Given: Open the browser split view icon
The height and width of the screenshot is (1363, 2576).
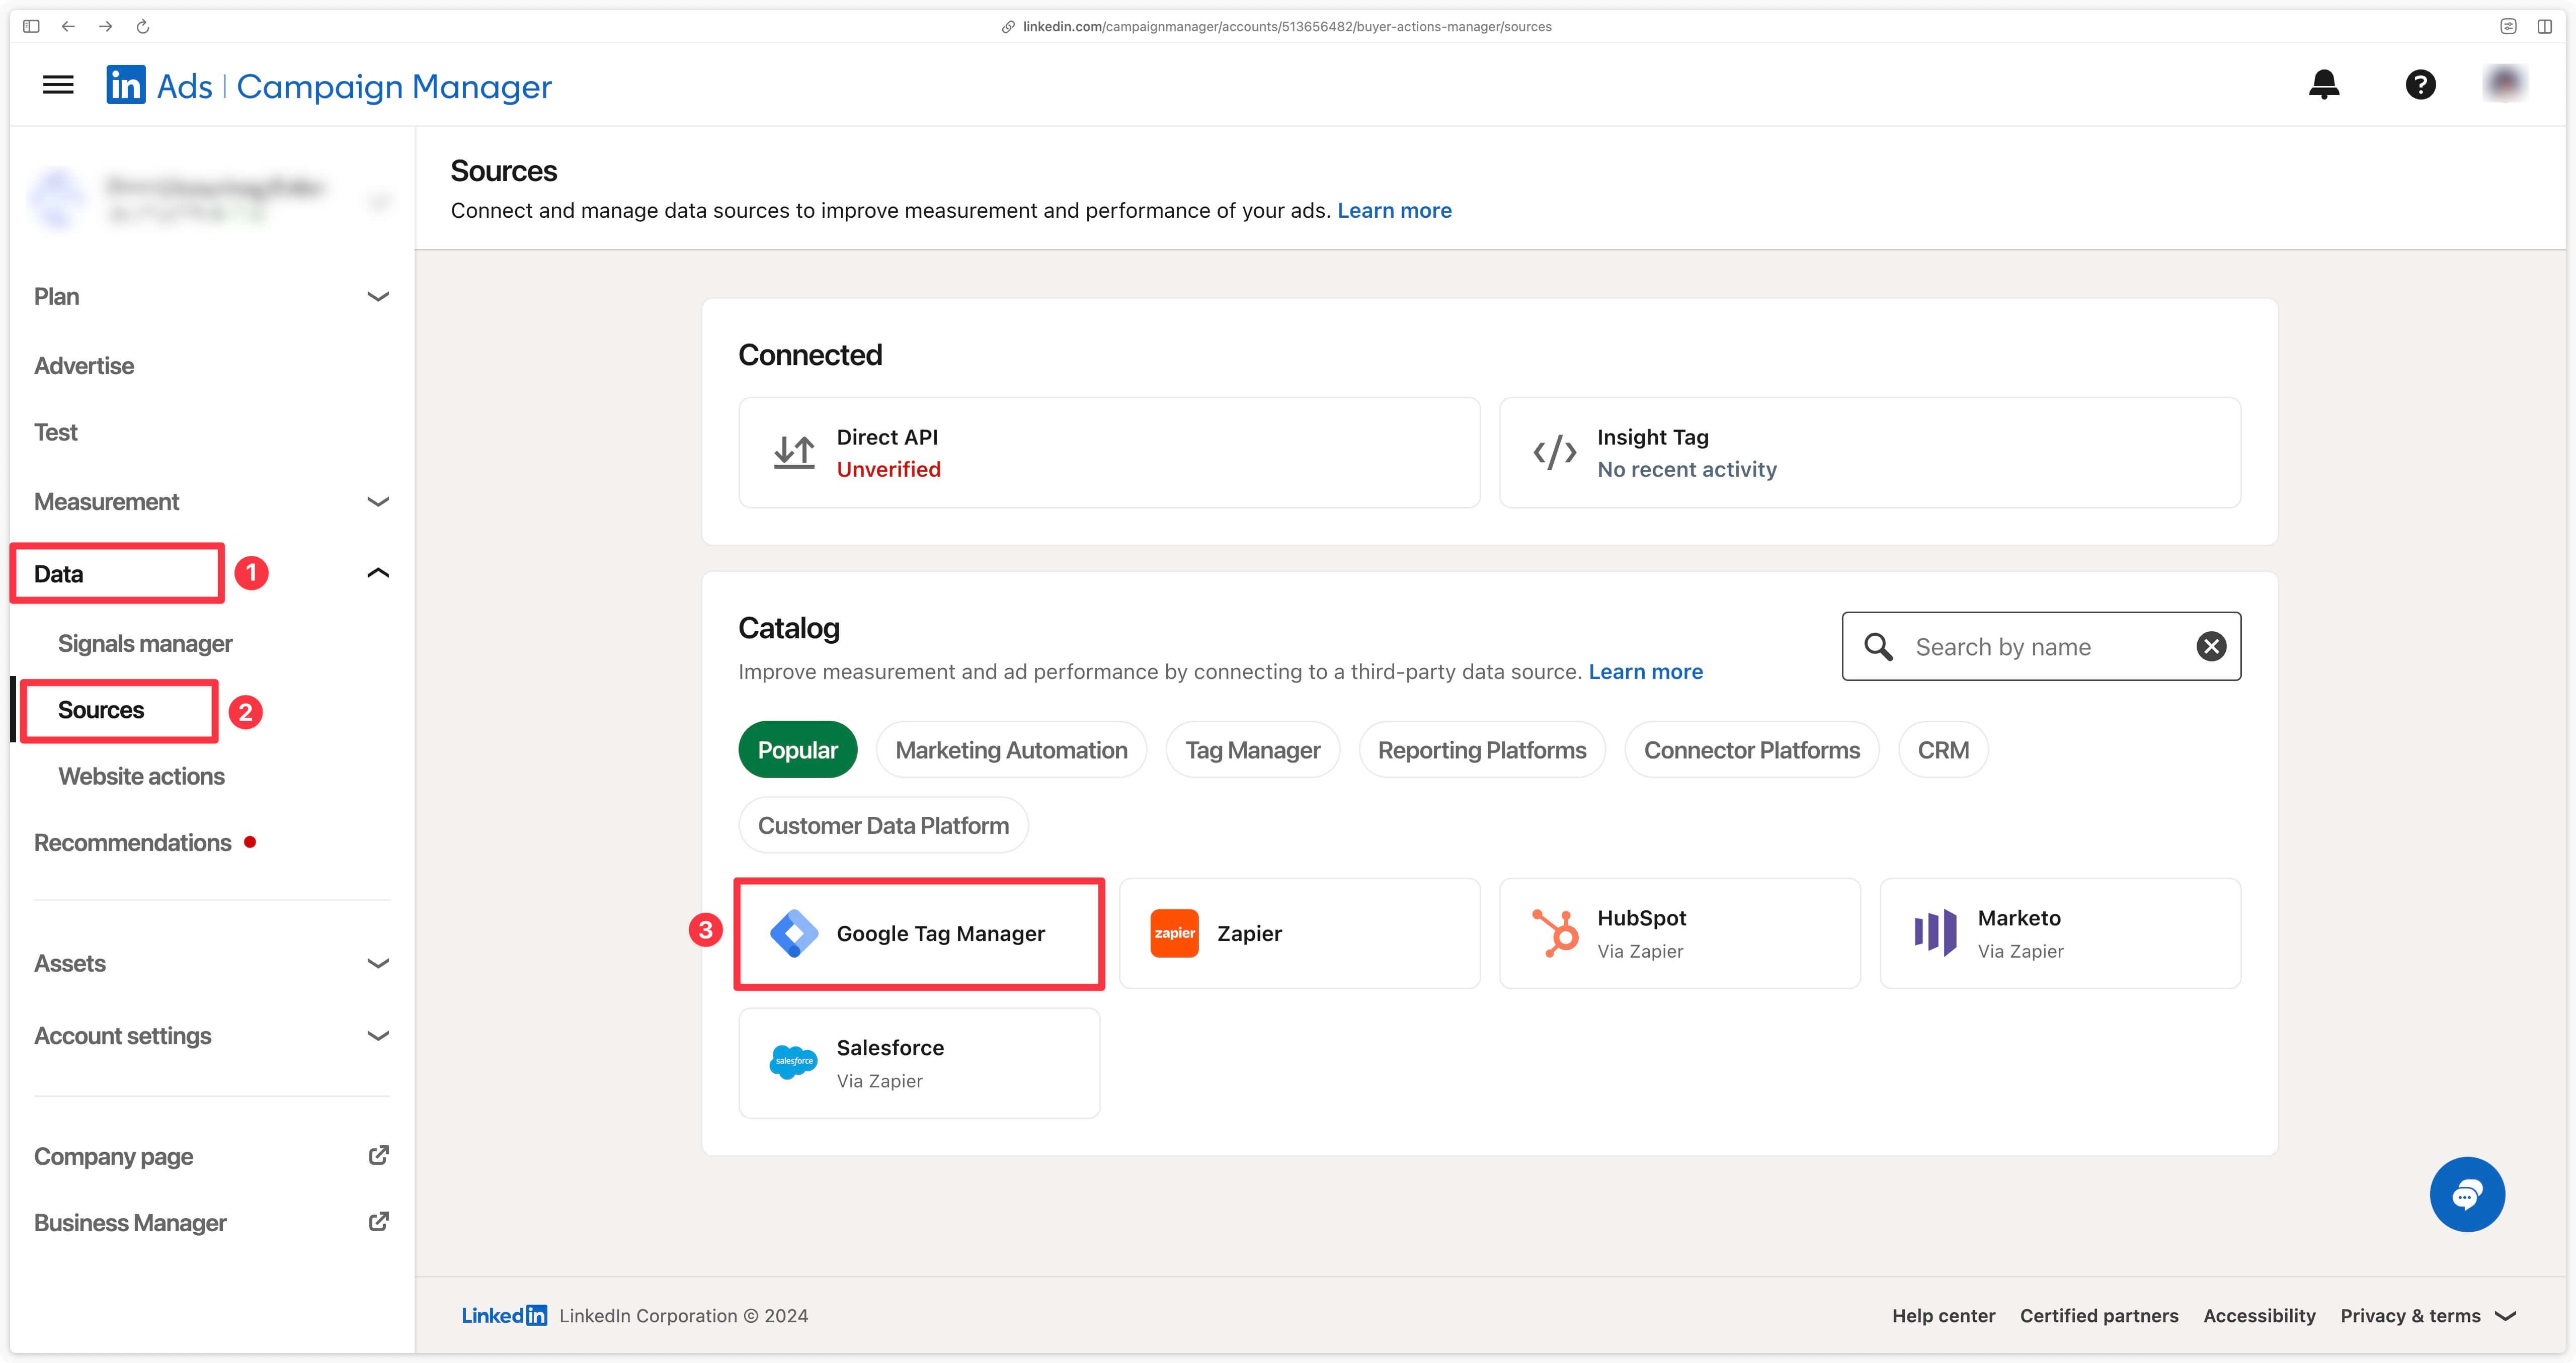Looking at the screenshot, I should 2544,26.
